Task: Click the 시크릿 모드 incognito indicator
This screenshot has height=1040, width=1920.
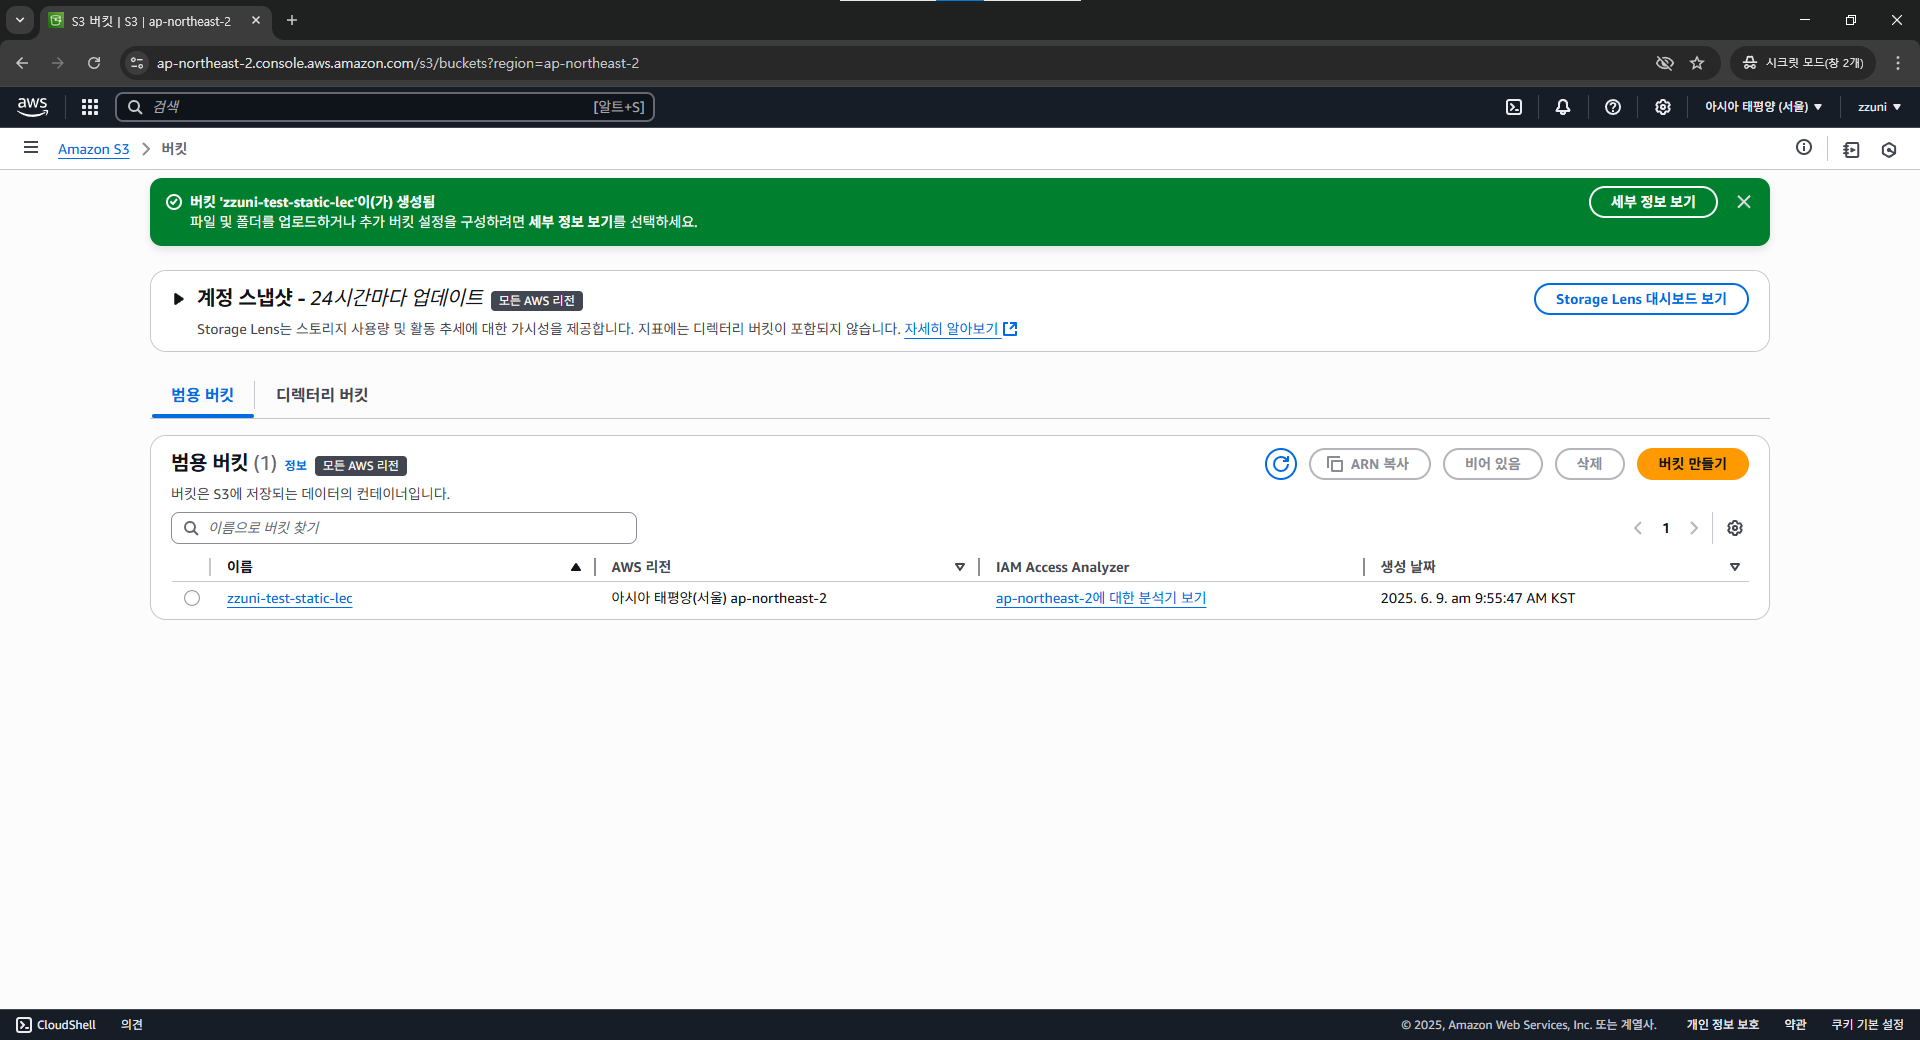Action: (1803, 63)
